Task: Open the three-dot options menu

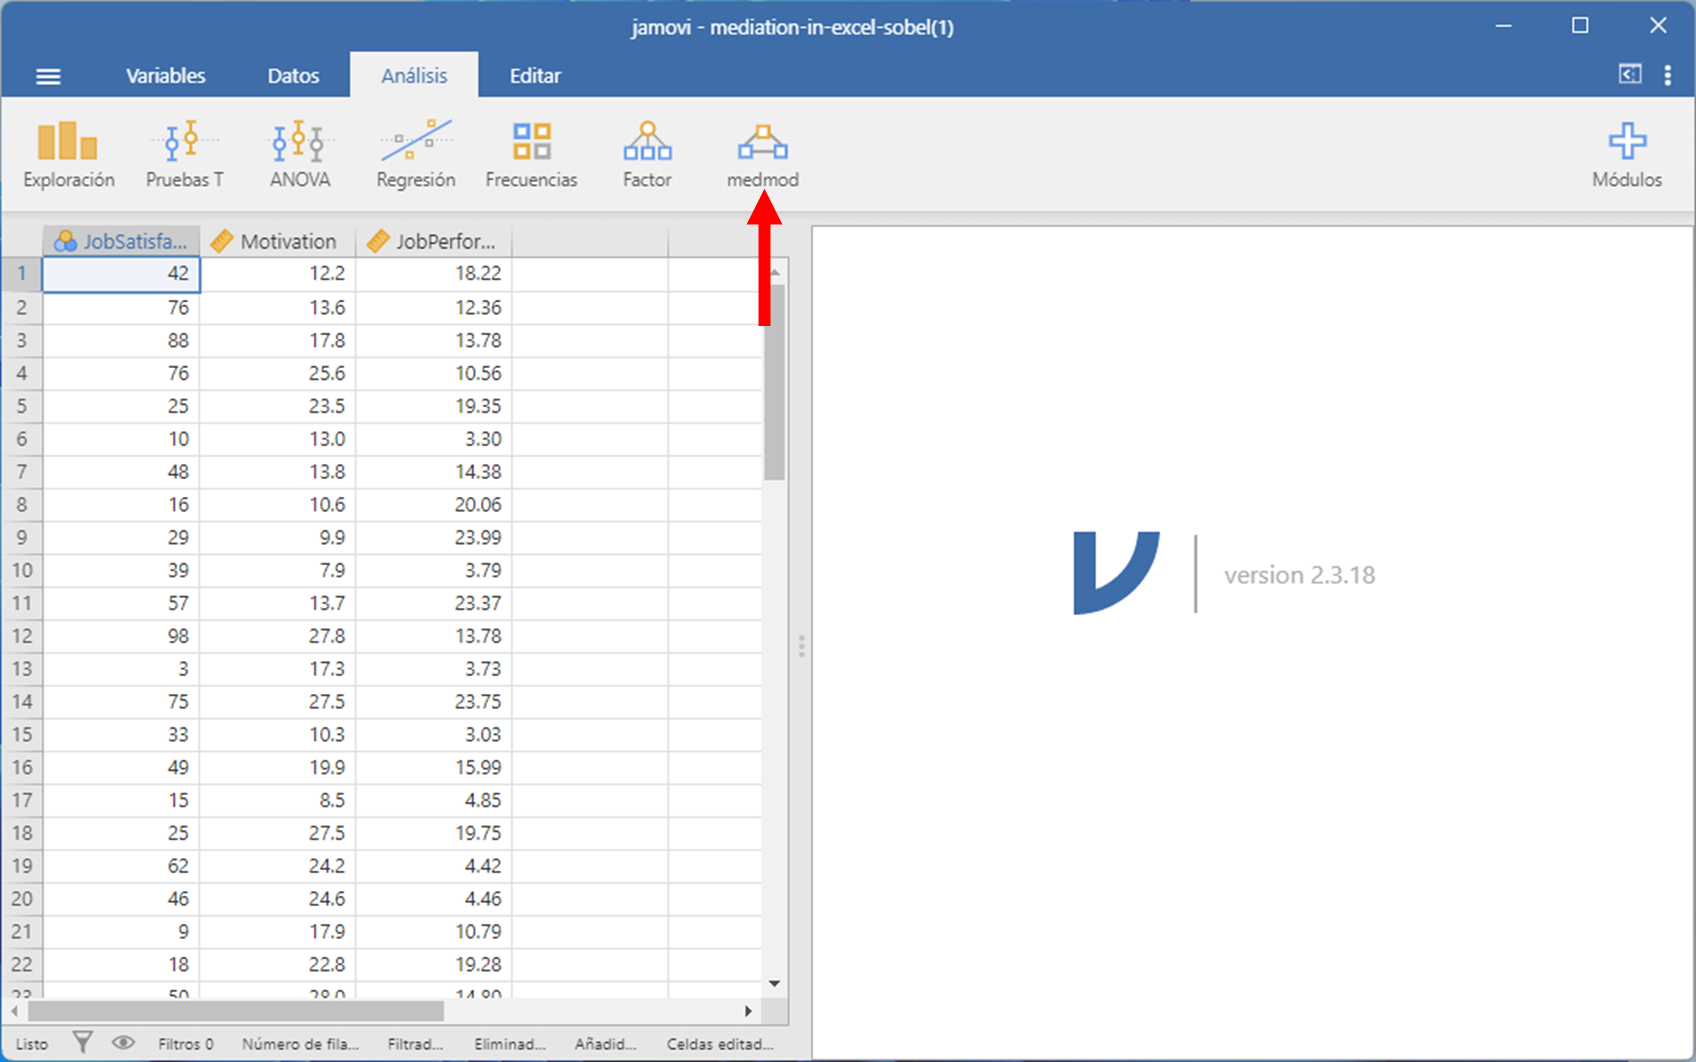Action: [1667, 75]
